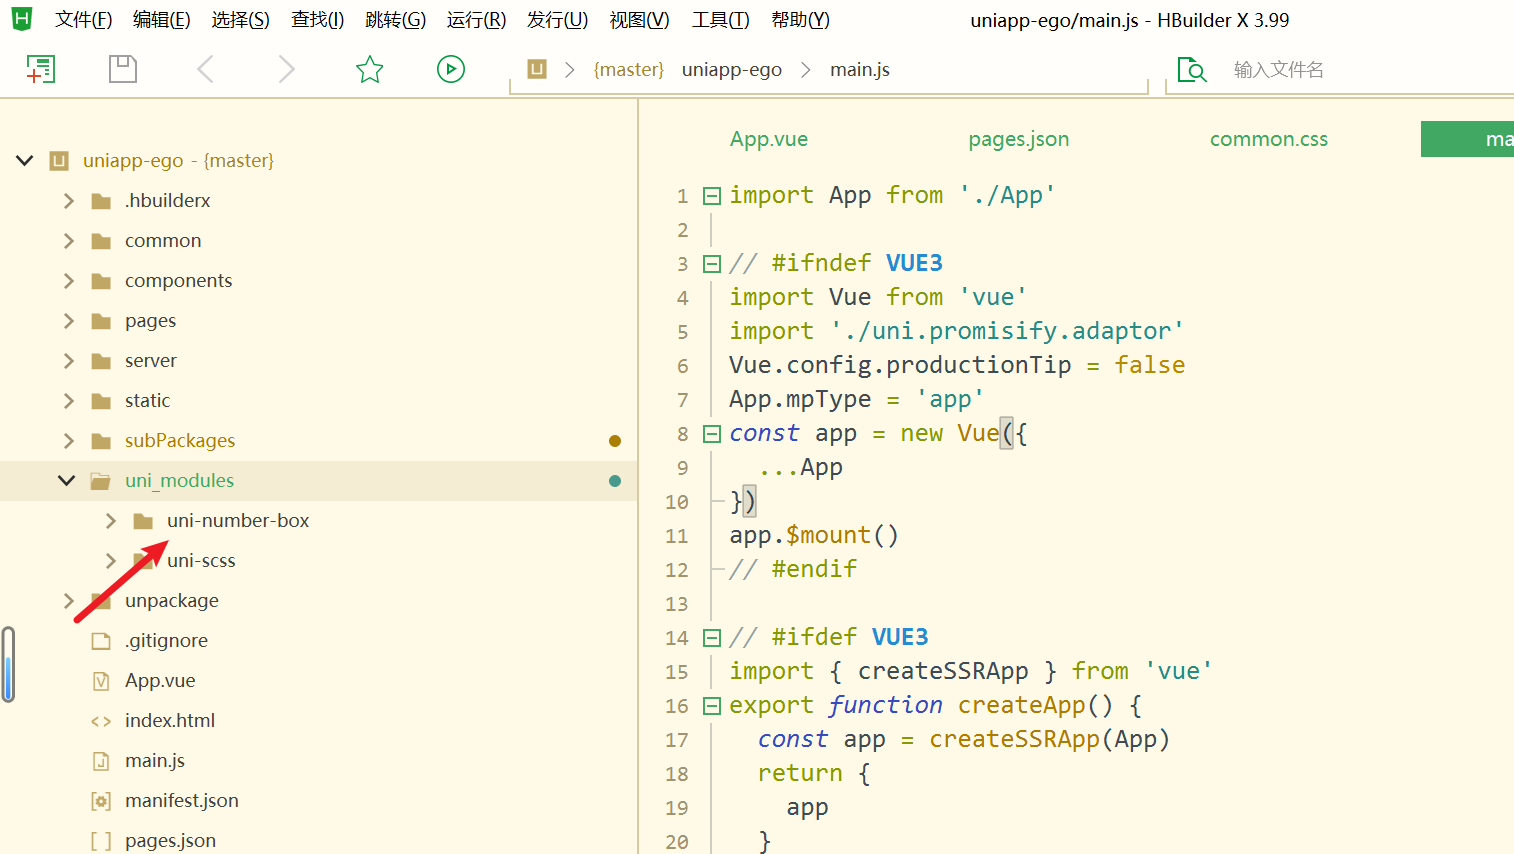
Task: Click the App.vue file icon in tree
Action: (x=101, y=681)
